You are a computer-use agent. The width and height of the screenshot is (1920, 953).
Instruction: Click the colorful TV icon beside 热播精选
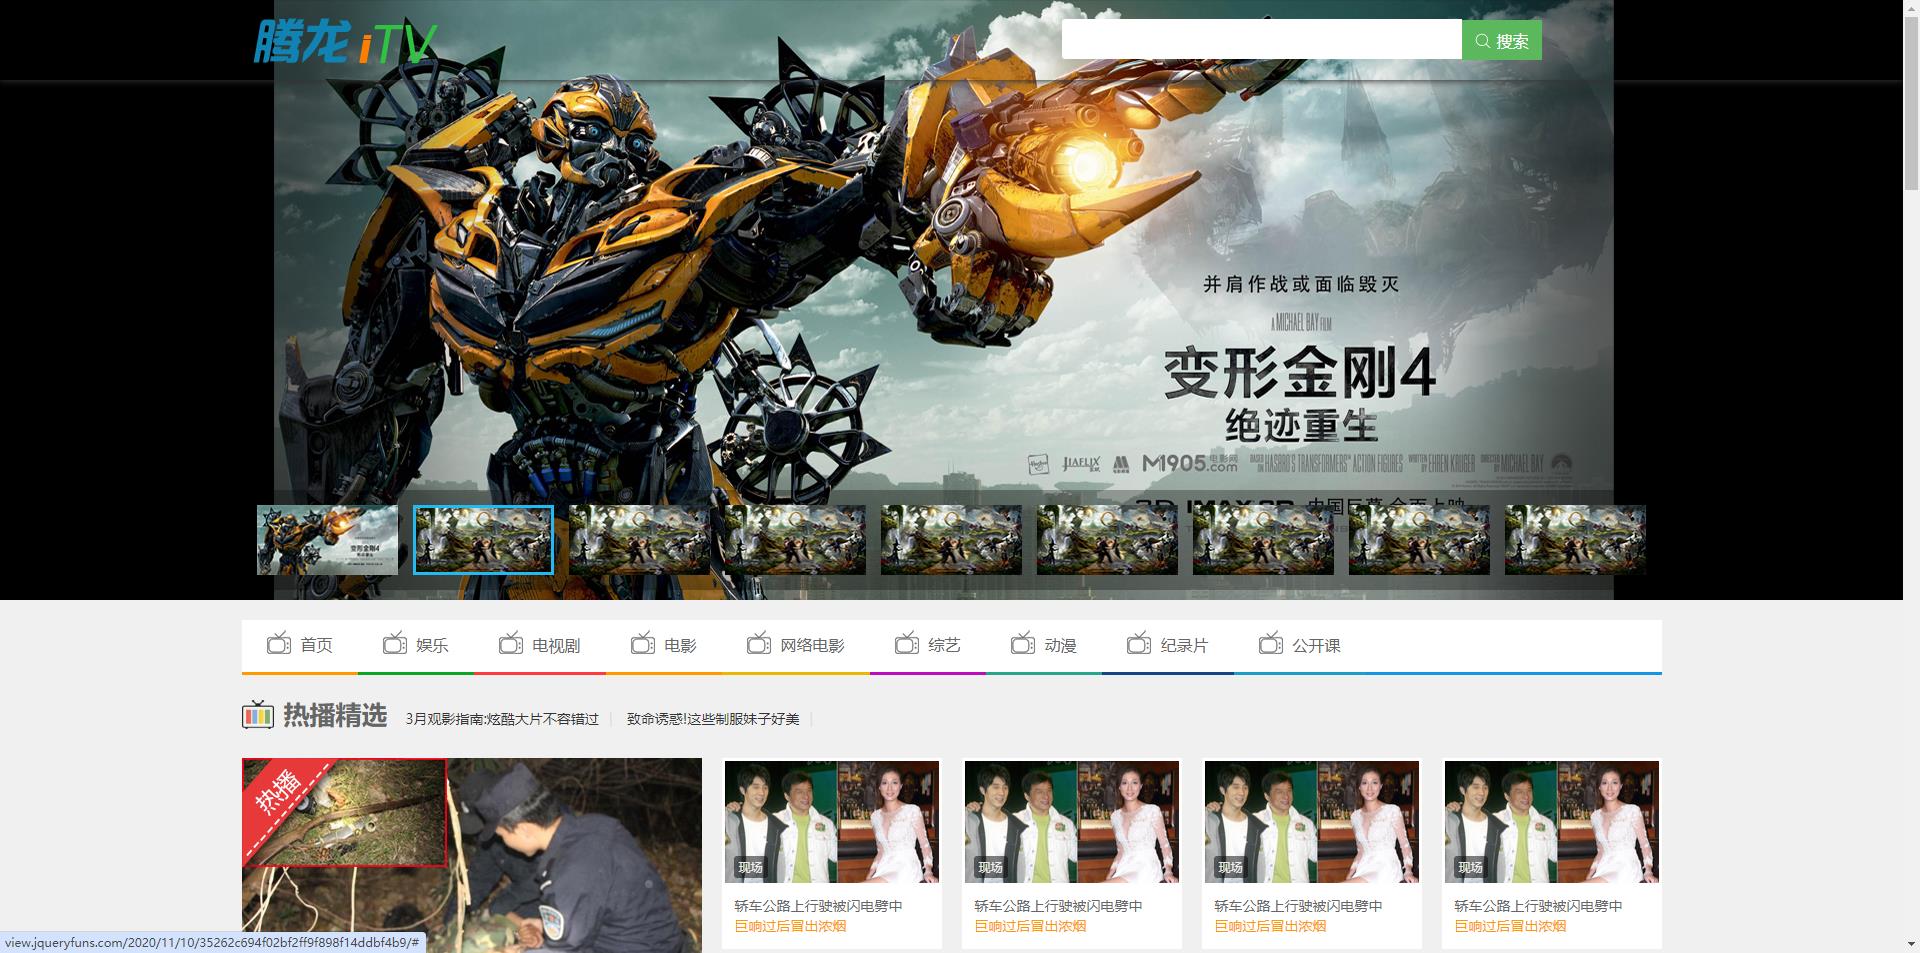pos(258,714)
